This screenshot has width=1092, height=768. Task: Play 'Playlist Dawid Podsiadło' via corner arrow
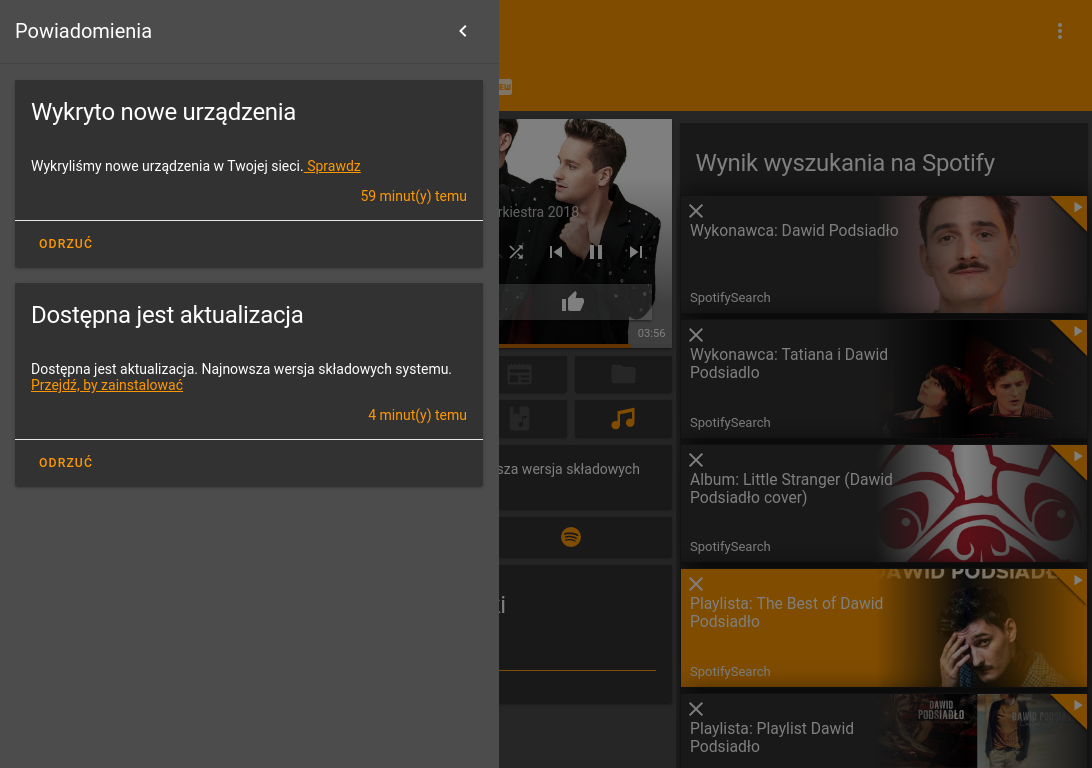tap(1076, 705)
